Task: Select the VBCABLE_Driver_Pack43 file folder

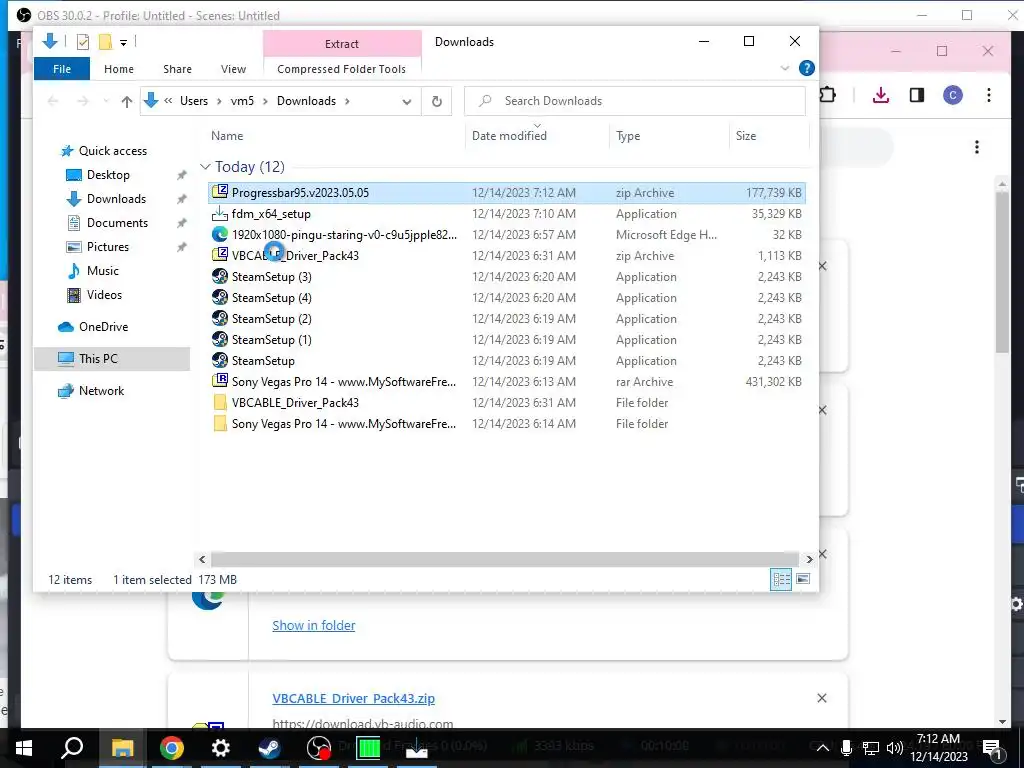Action: point(507,403)
